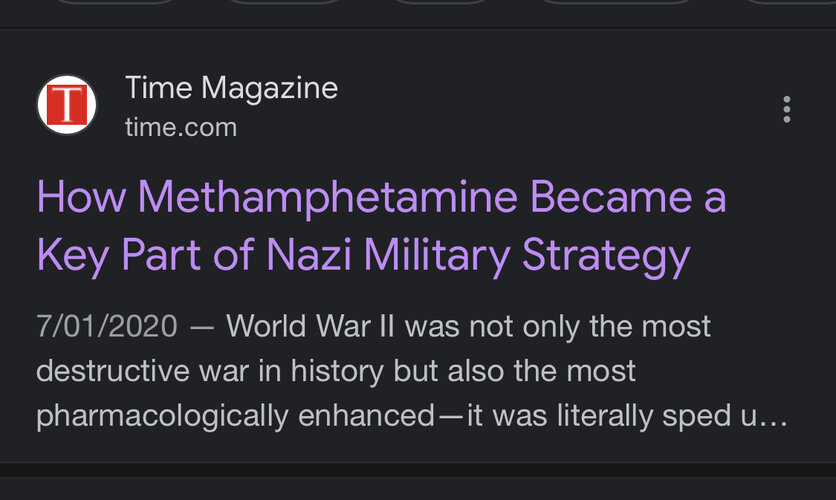Click the red T Time Magazine favicon
The height and width of the screenshot is (500, 836).
click(x=67, y=105)
